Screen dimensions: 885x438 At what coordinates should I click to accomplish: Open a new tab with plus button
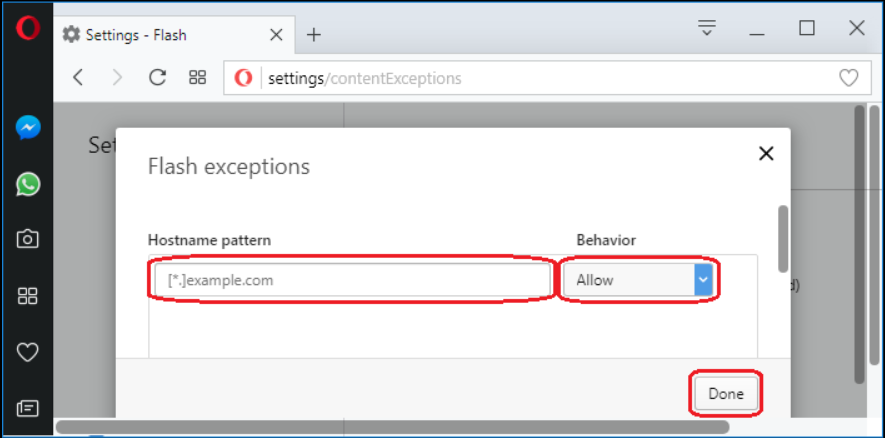[x=314, y=35]
